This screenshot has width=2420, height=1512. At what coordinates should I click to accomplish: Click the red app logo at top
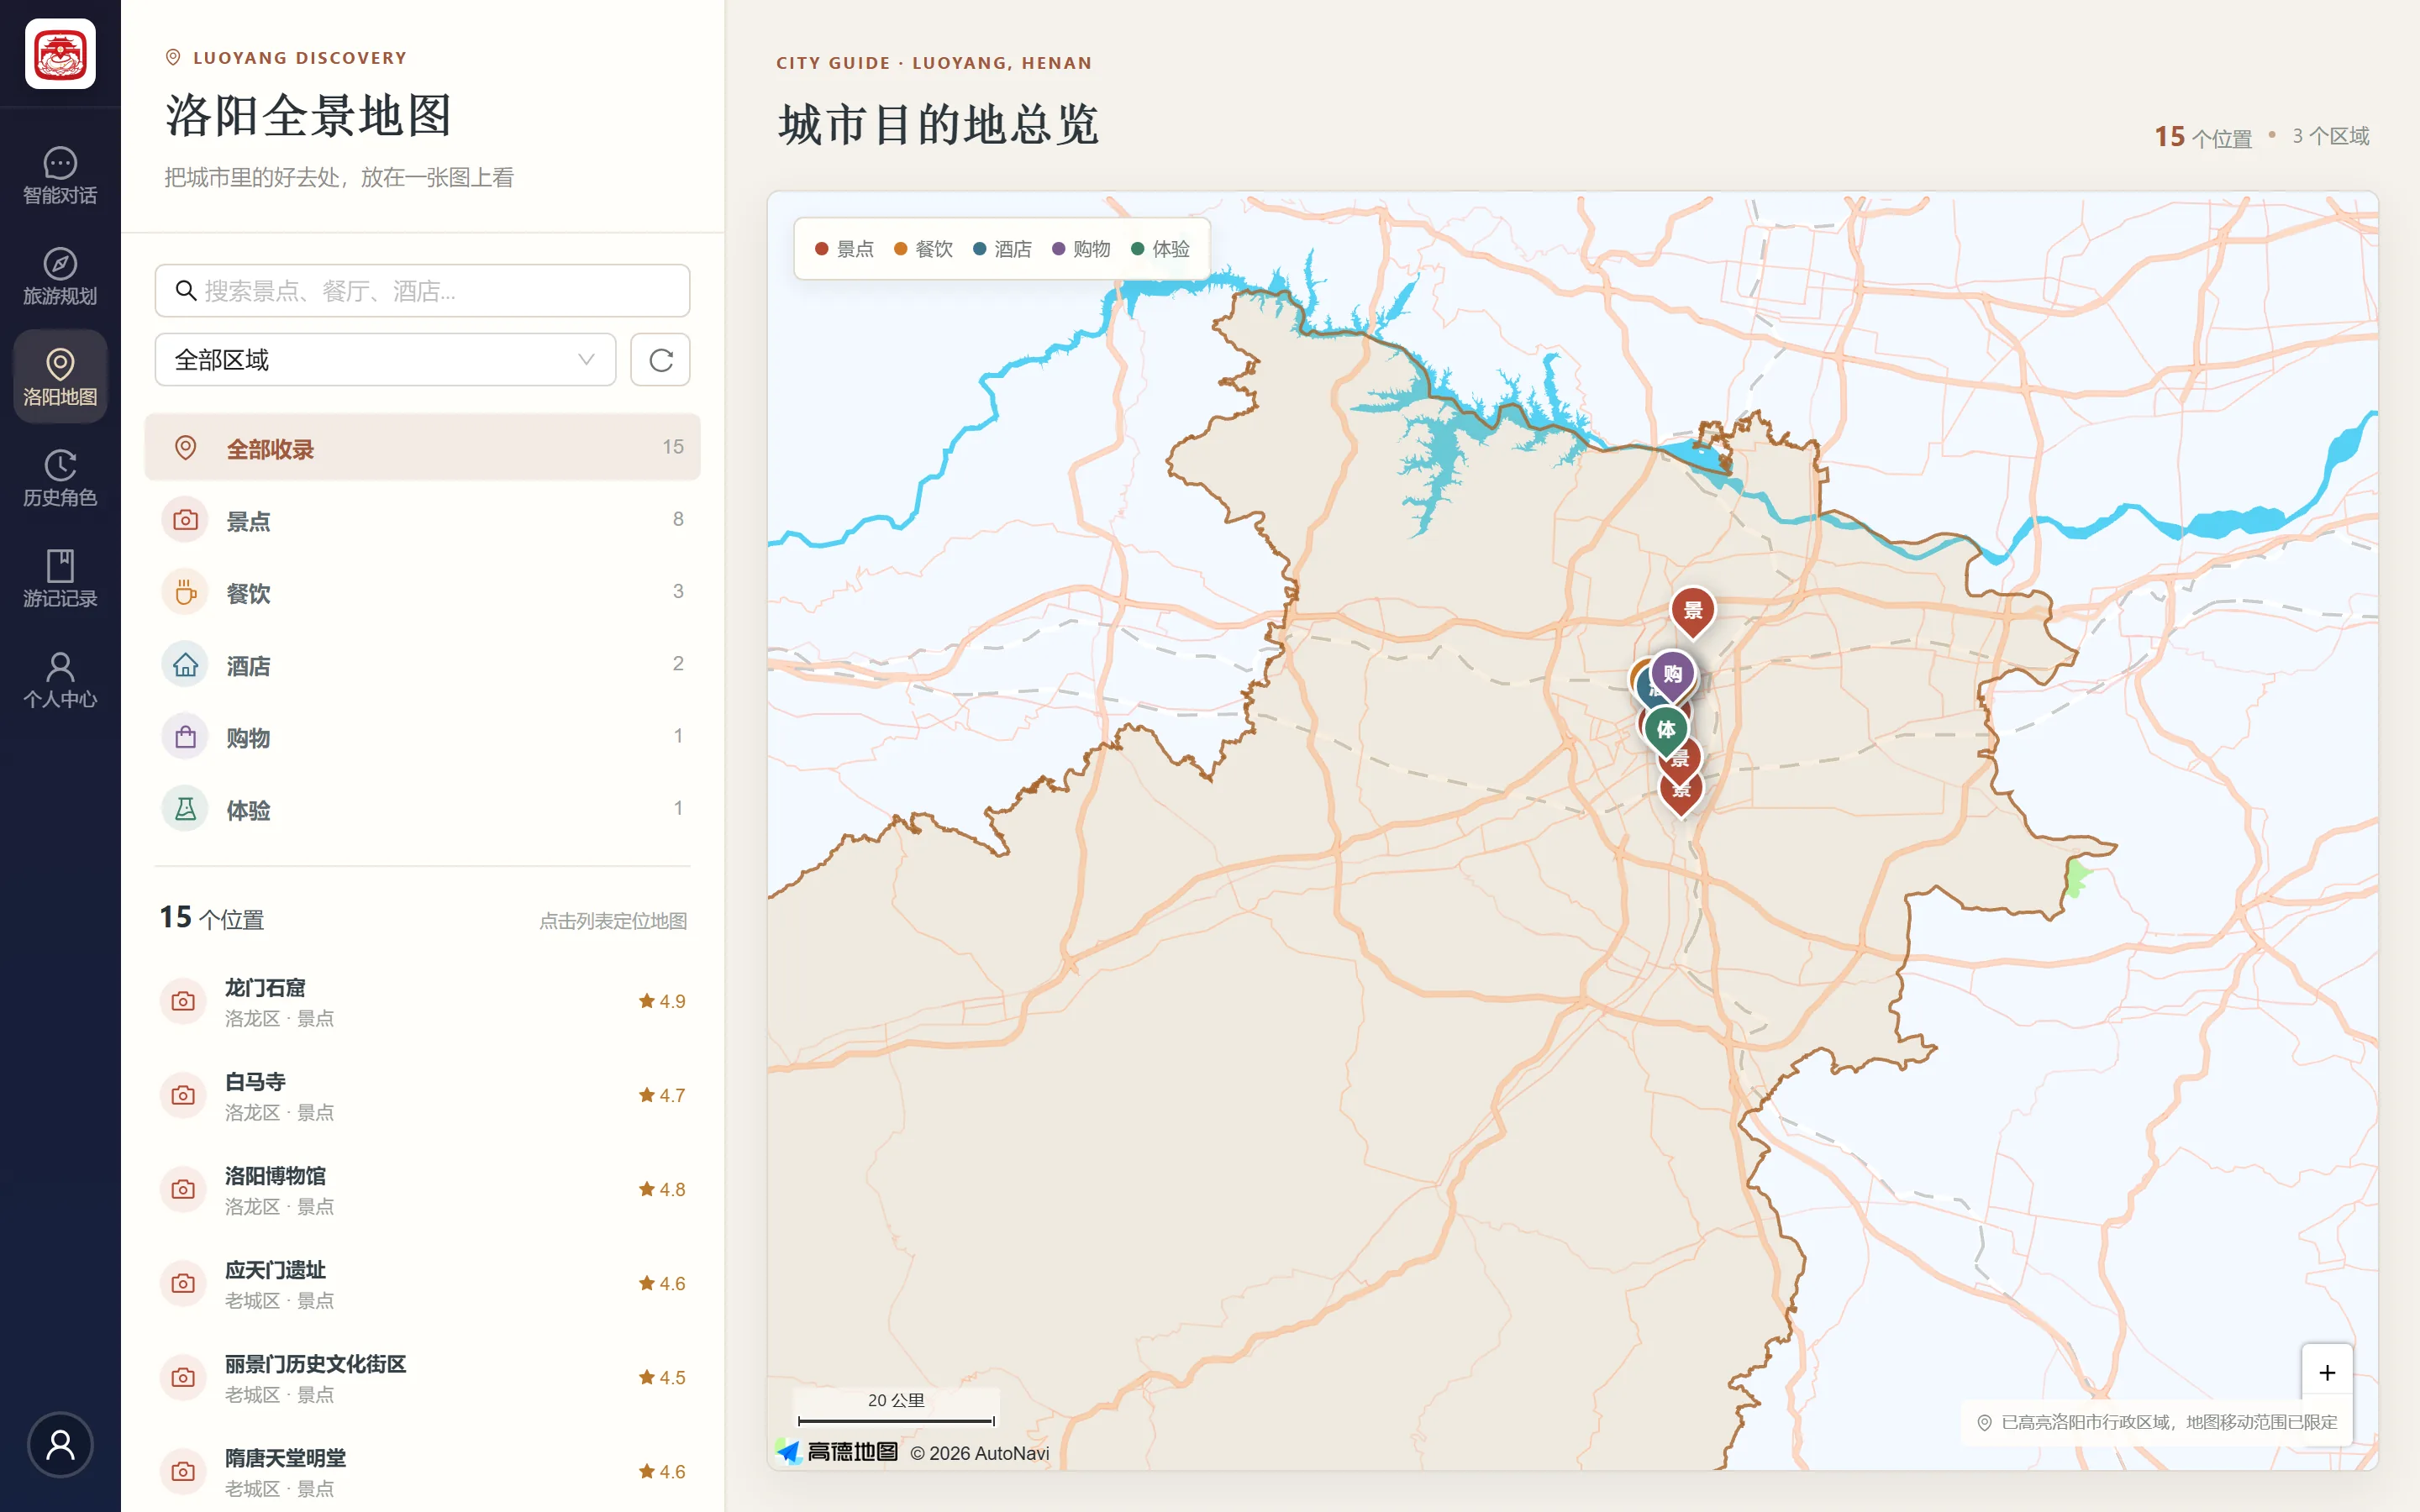60,54
